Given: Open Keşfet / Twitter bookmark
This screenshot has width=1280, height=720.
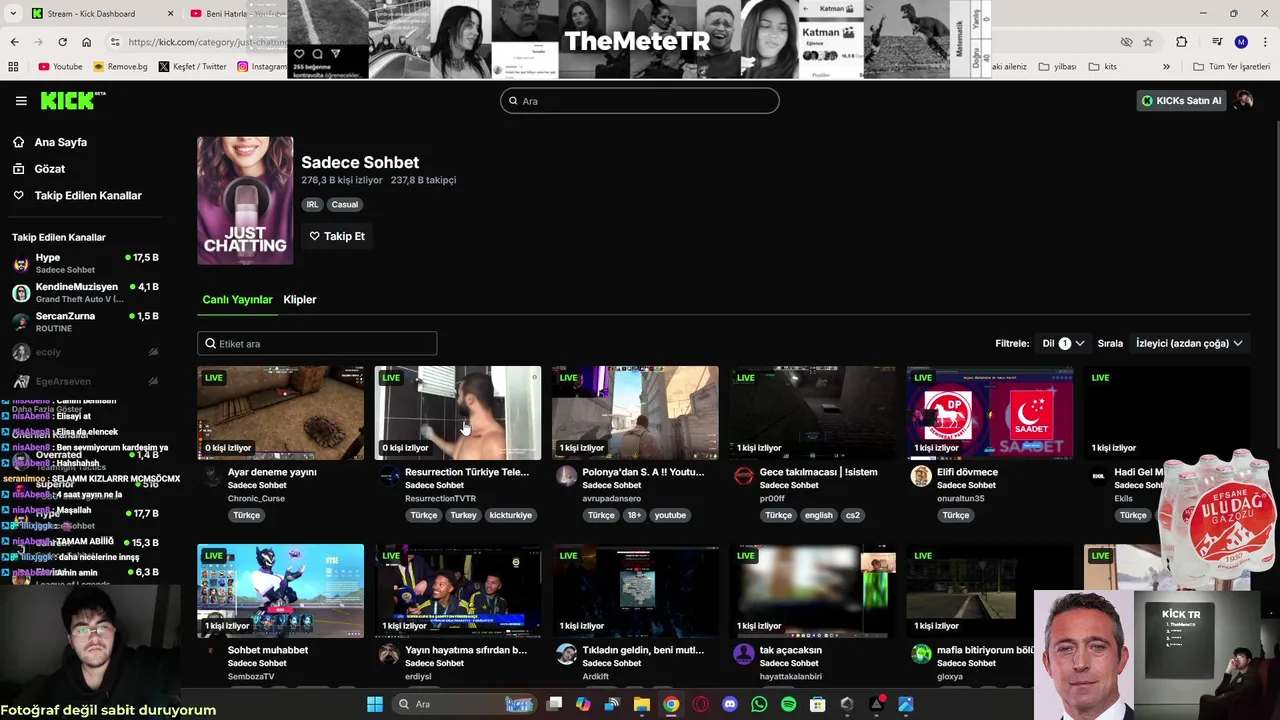Looking at the screenshot, I should [x=192, y=67].
